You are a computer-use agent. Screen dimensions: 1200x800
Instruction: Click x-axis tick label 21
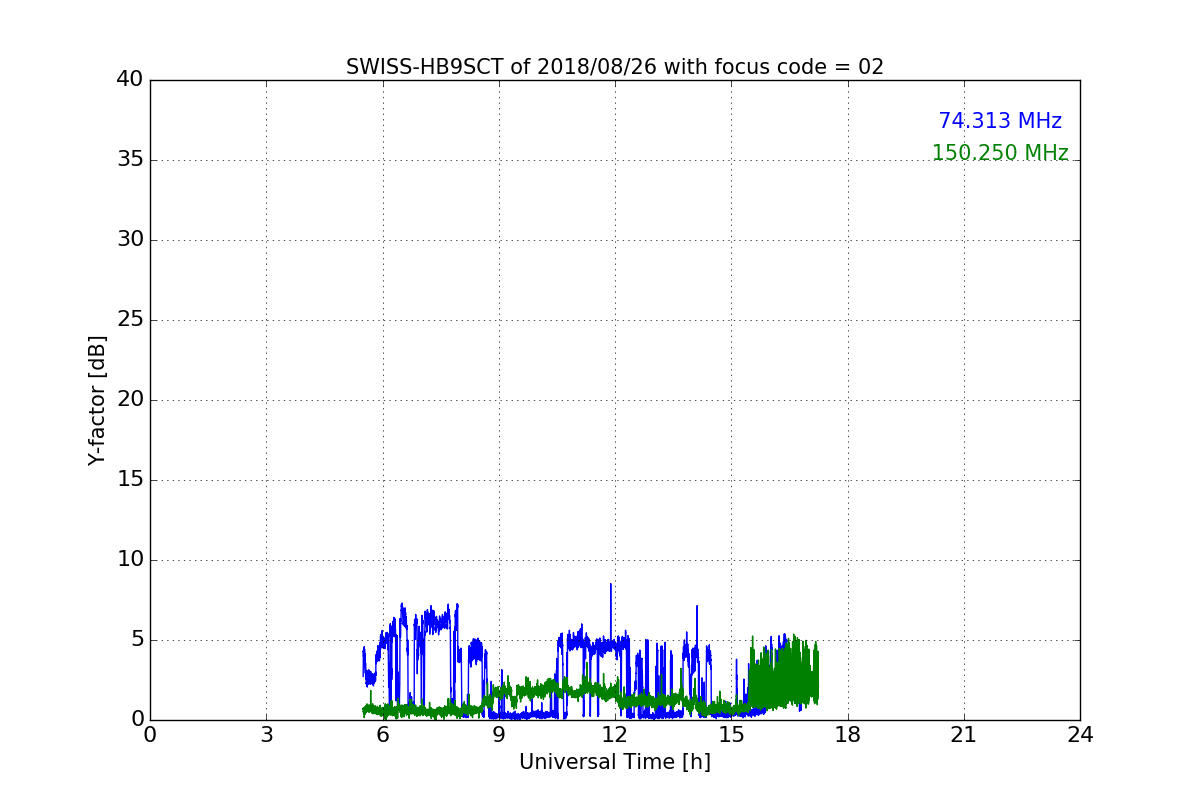coord(964,735)
